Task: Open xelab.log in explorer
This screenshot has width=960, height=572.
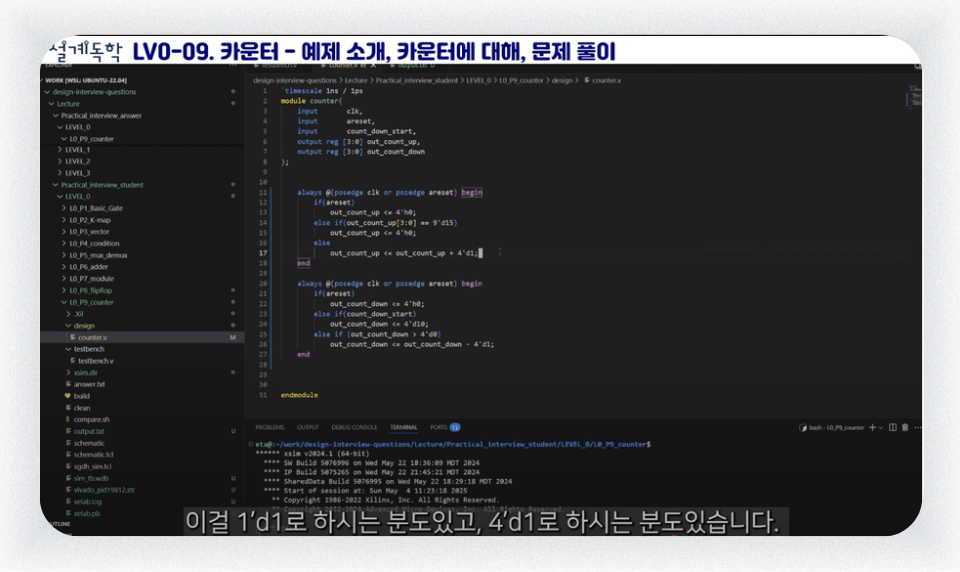Action: [x=88, y=502]
